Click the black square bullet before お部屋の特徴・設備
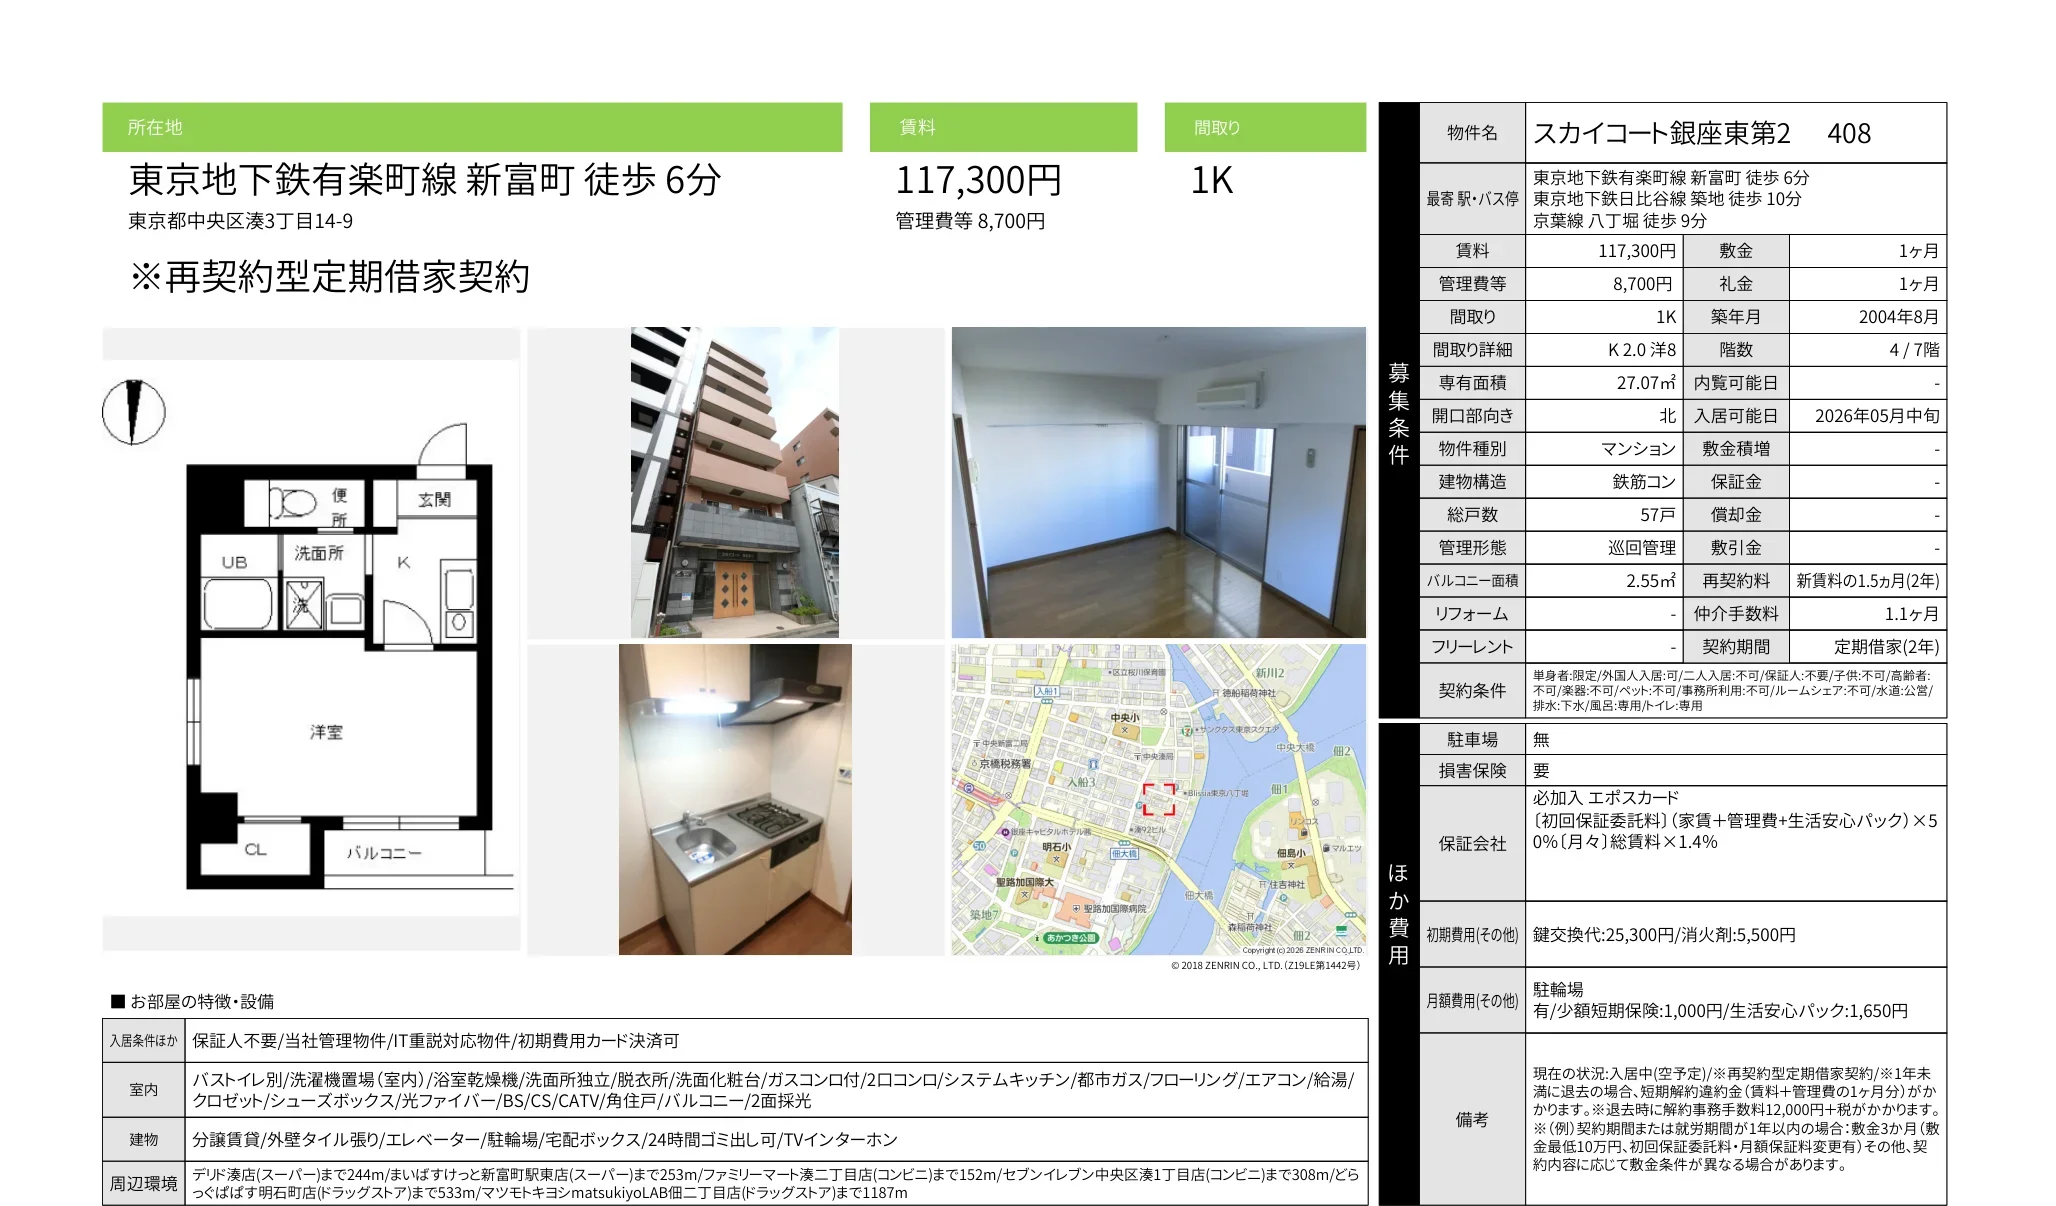The height and width of the screenshot is (1206, 2056). coord(118,1001)
